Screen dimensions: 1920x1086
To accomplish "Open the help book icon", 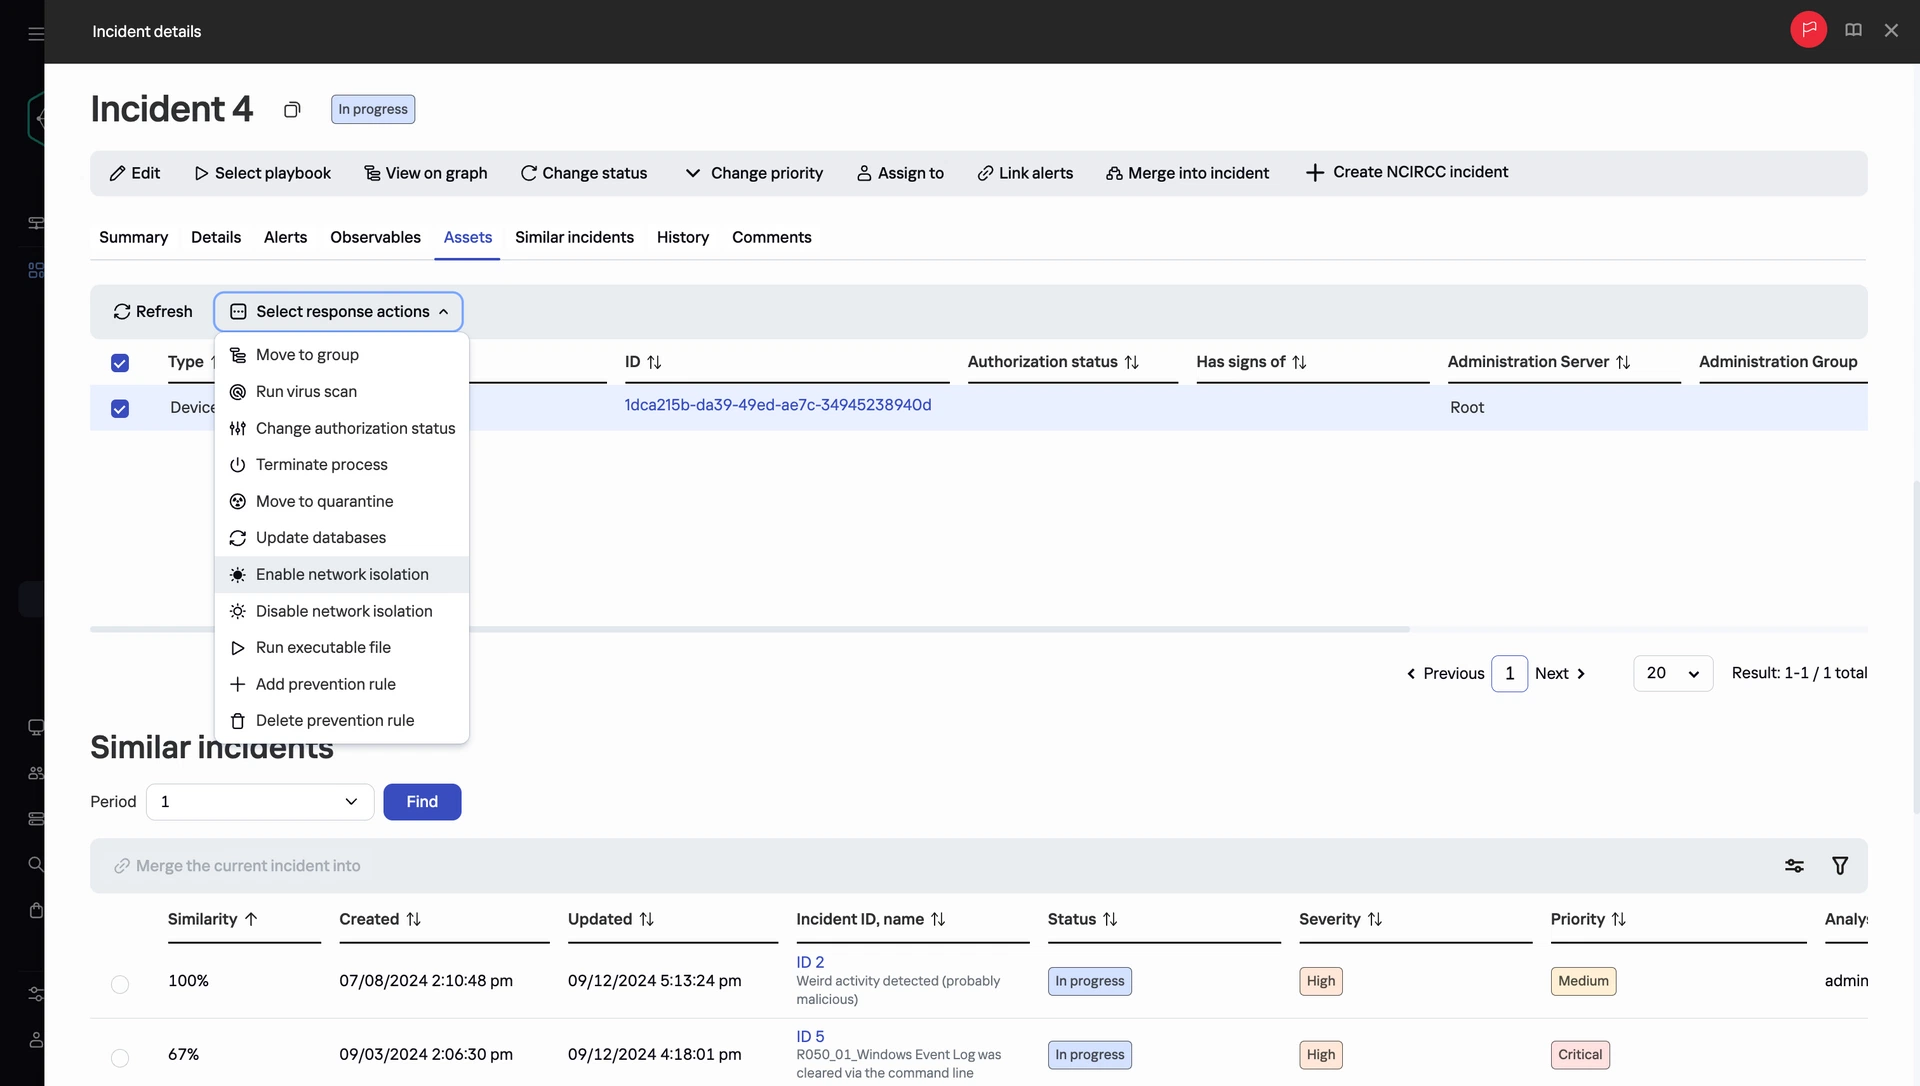I will pyautogui.click(x=1853, y=30).
